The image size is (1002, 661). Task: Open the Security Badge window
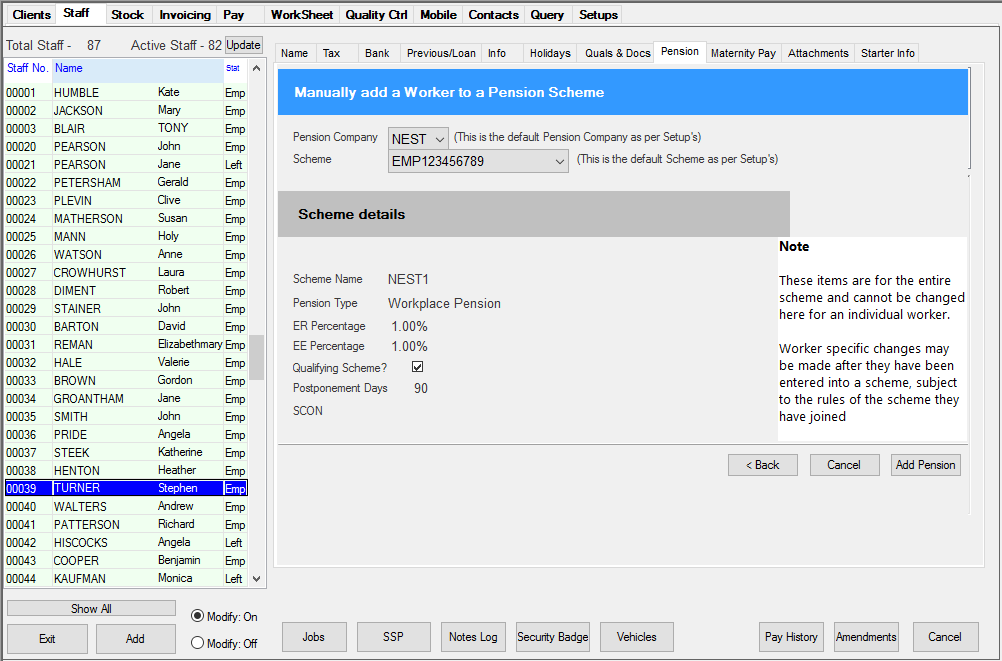pyautogui.click(x=552, y=637)
